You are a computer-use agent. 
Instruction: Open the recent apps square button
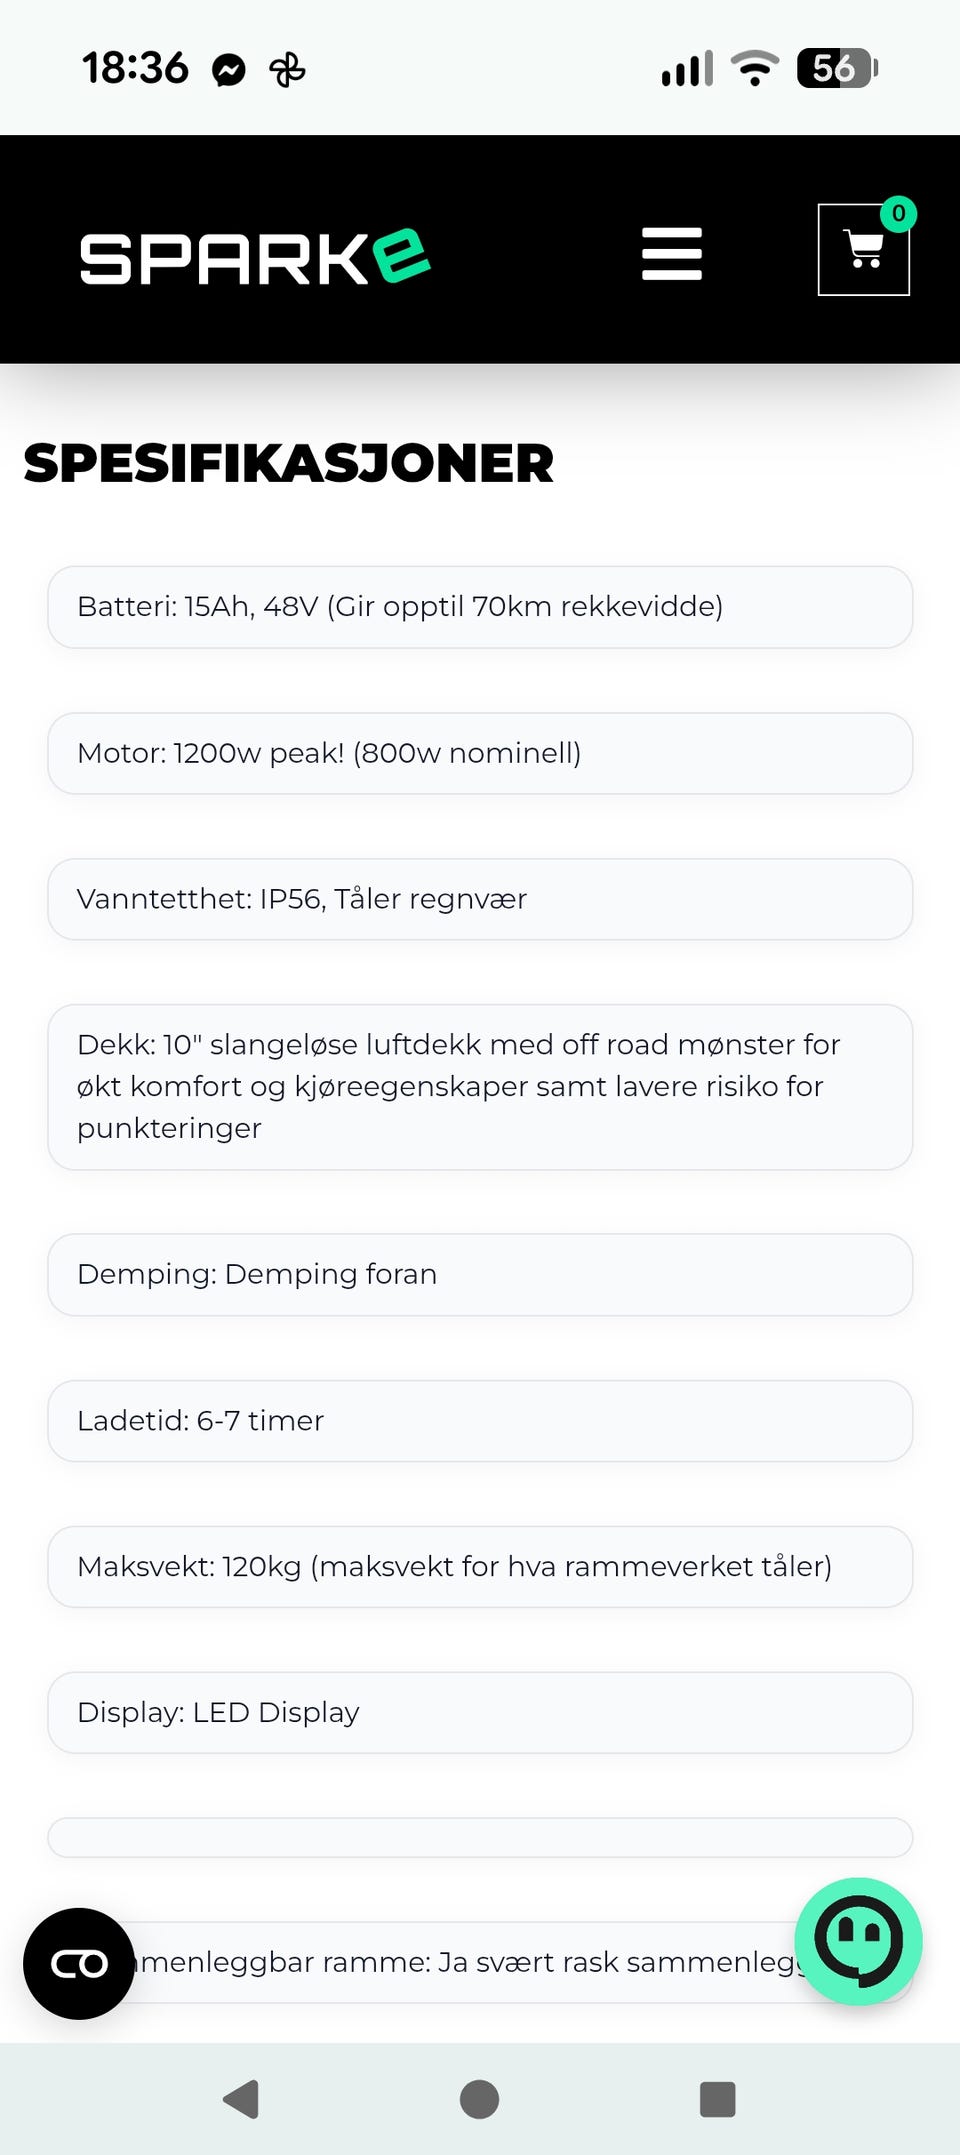coord(718,2099)
